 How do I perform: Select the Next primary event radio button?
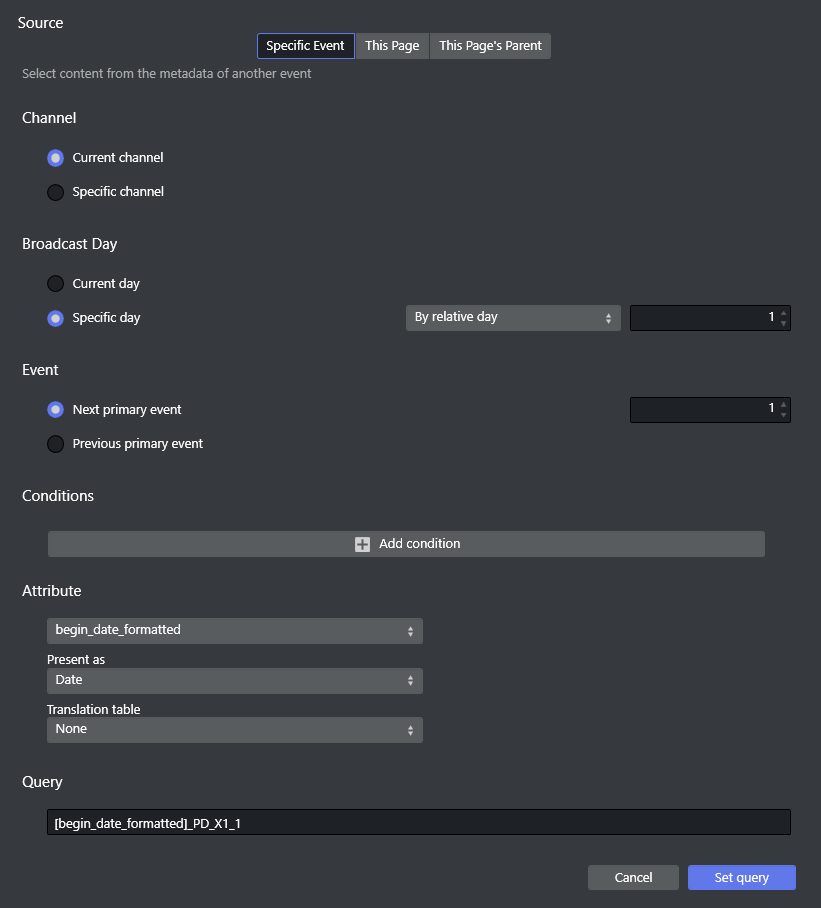click(56, 410)
